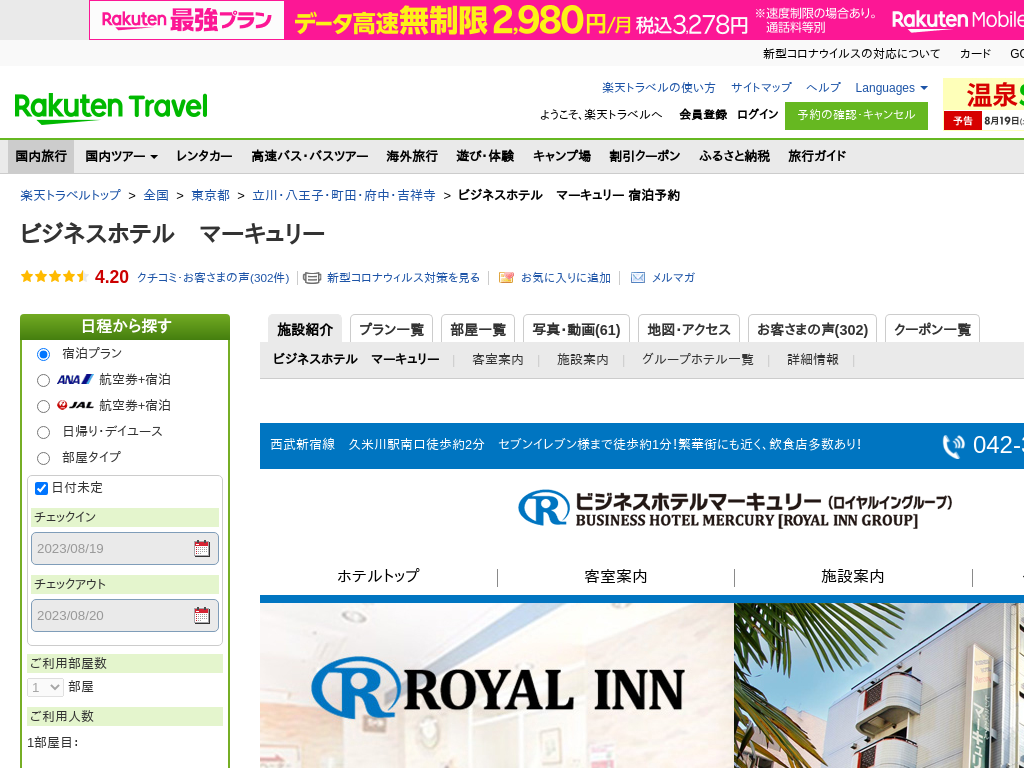Click the 会員登録 link
This screenshot has height=768, width=1024.
703,115
